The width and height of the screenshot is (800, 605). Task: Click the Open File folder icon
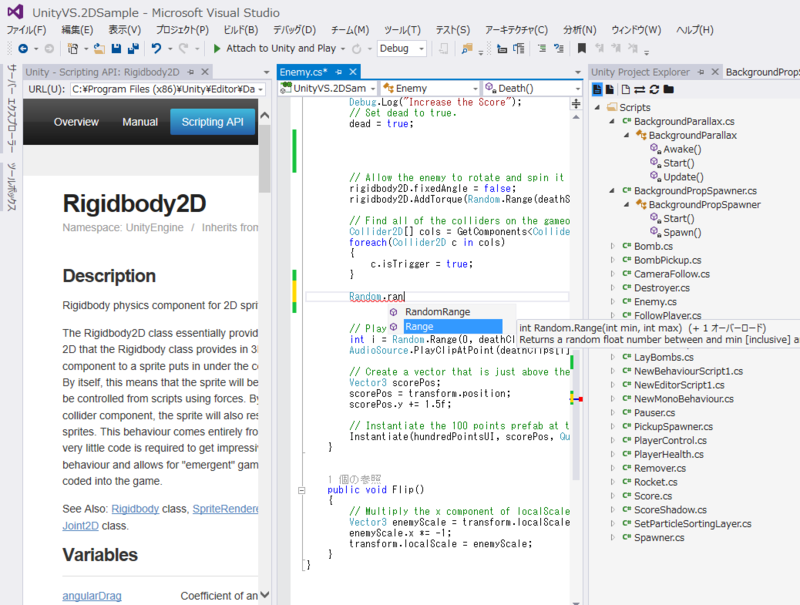pos(99,48)
